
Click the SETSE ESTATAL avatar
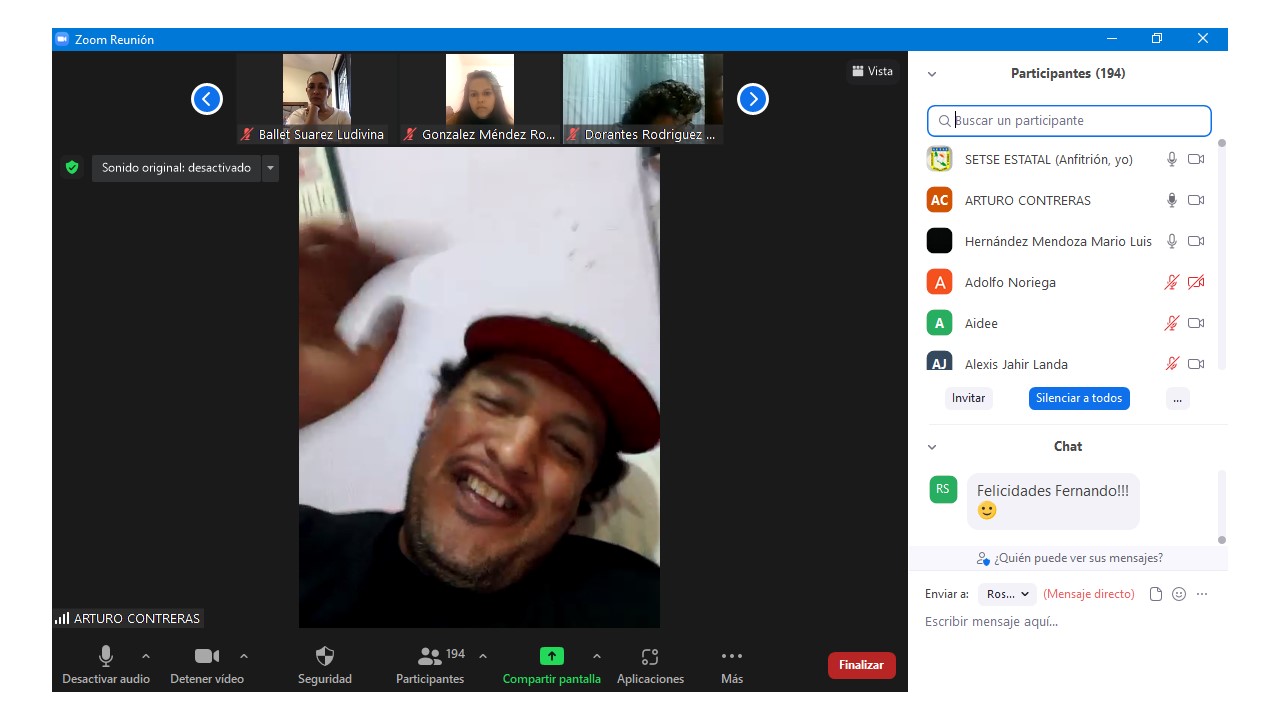(939, 159)
